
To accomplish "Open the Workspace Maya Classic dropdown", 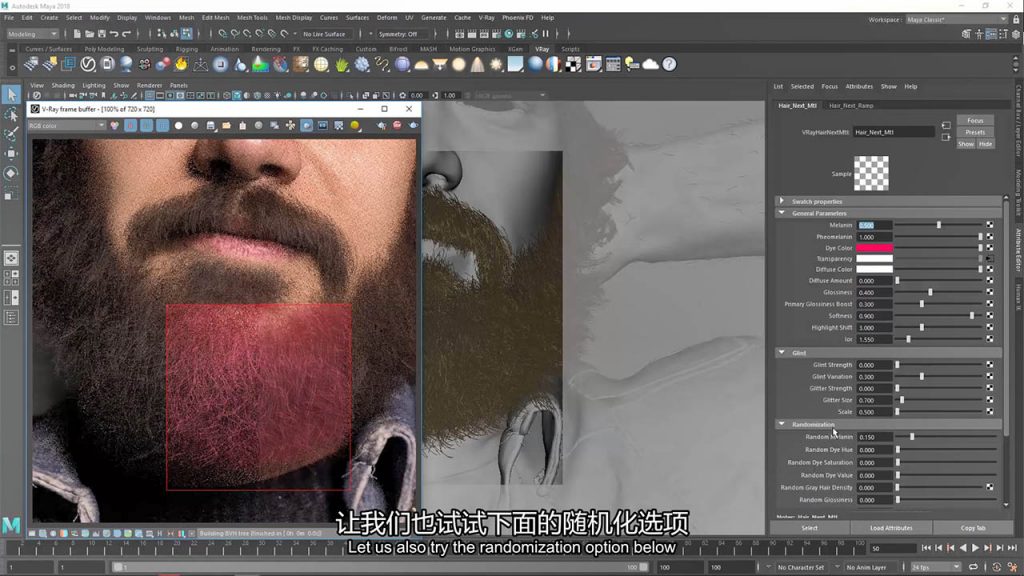I will coord(957,20).
